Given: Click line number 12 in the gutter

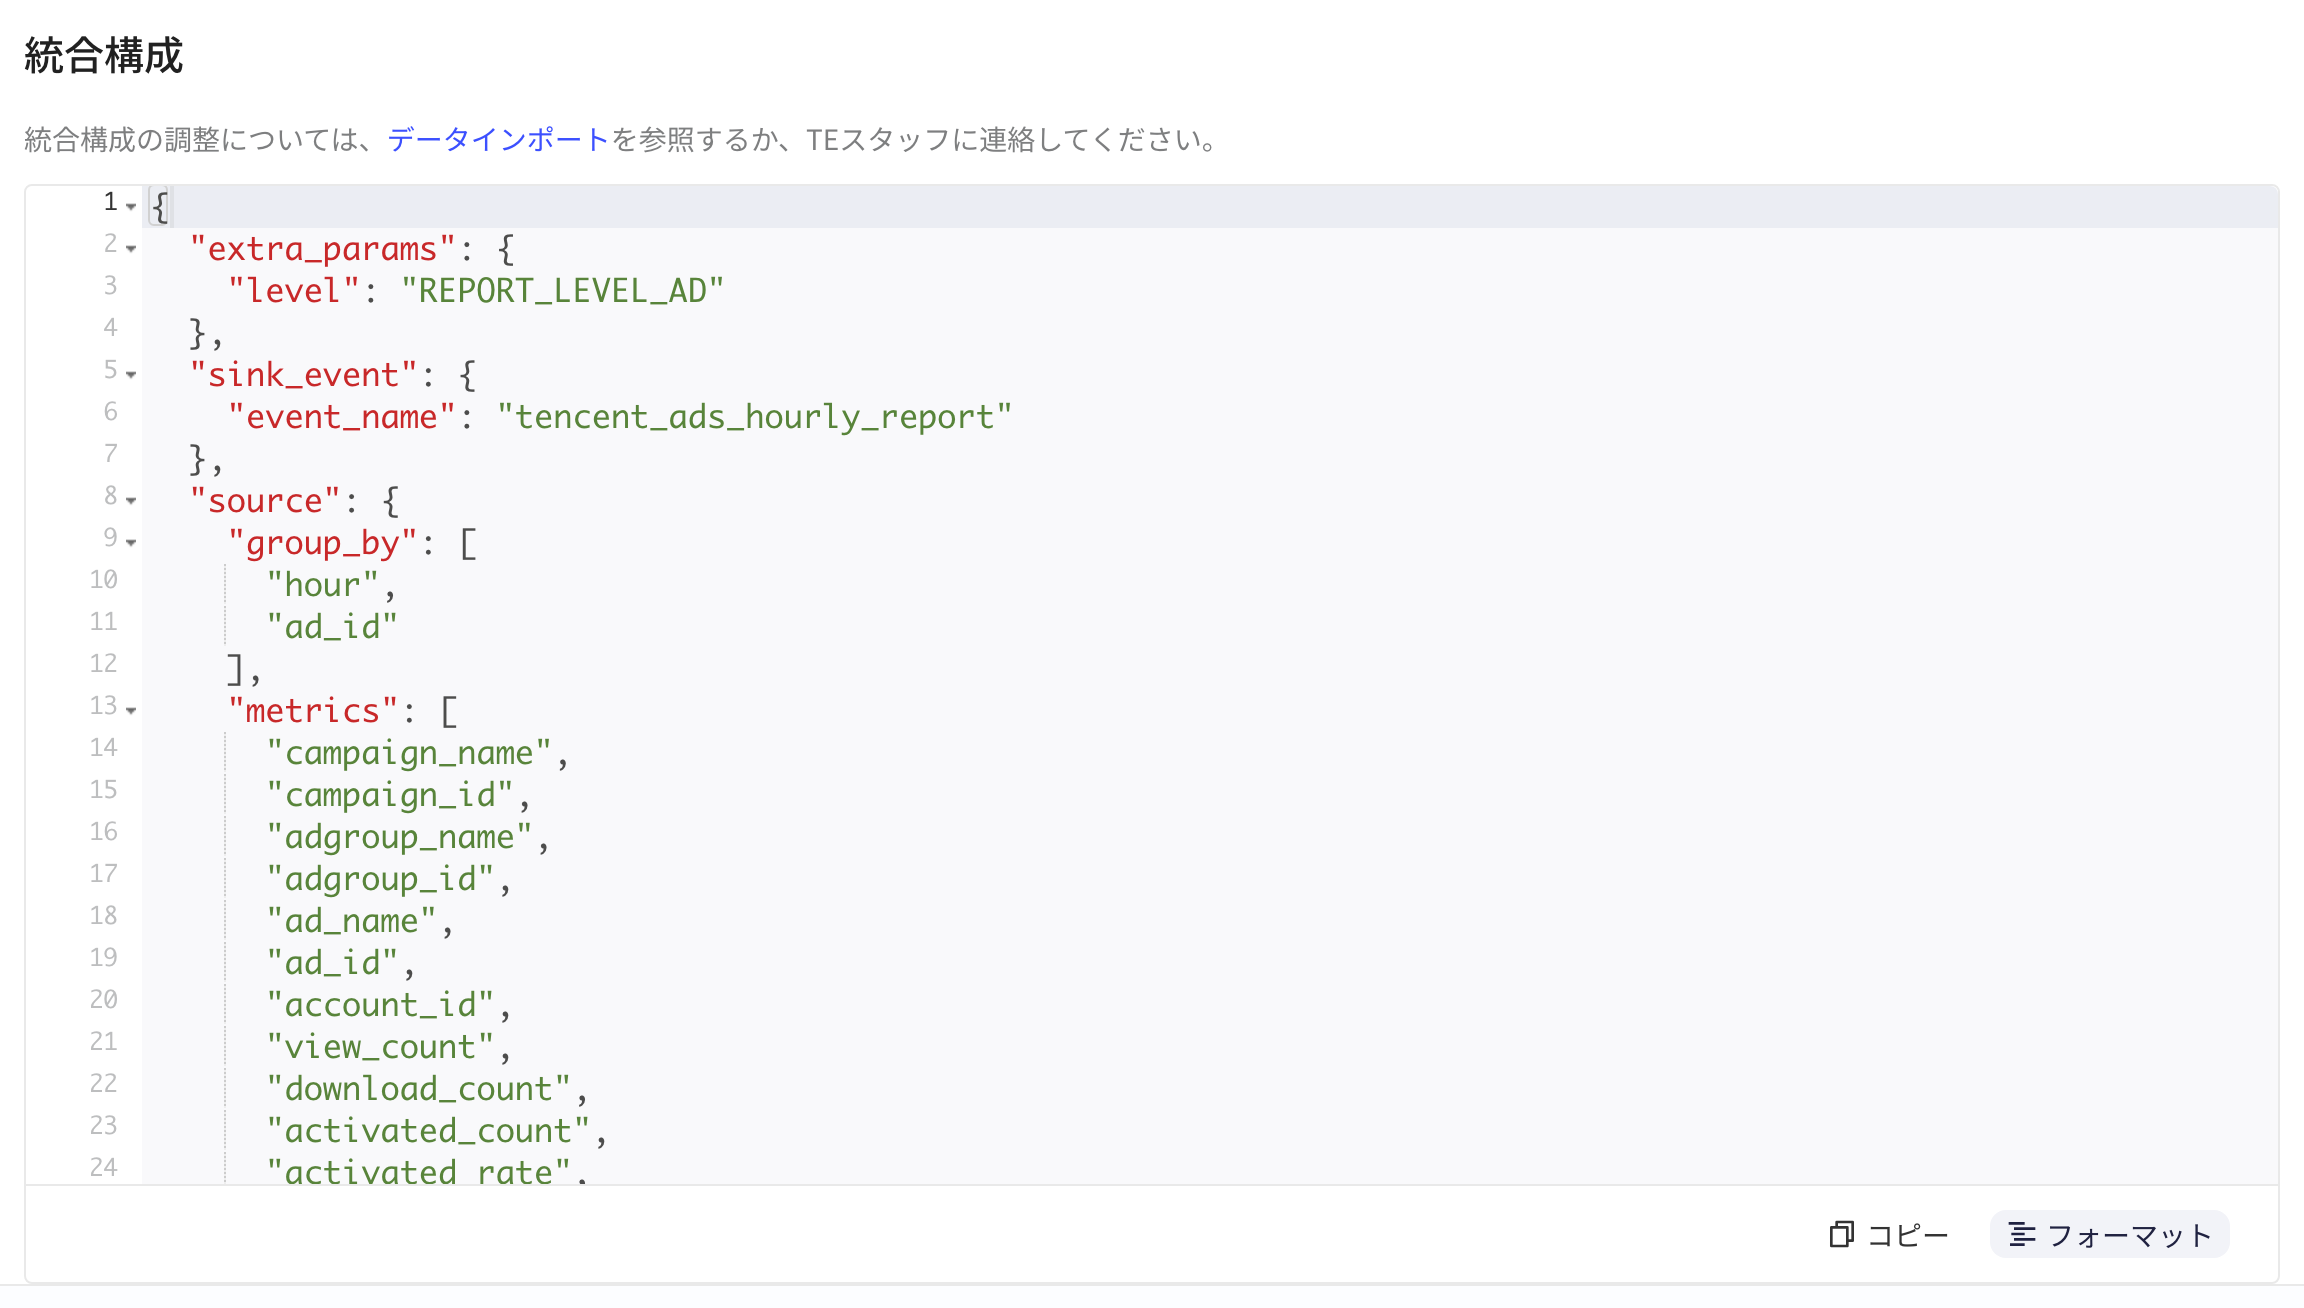Looking at the screenshot, I should point(103,663).
